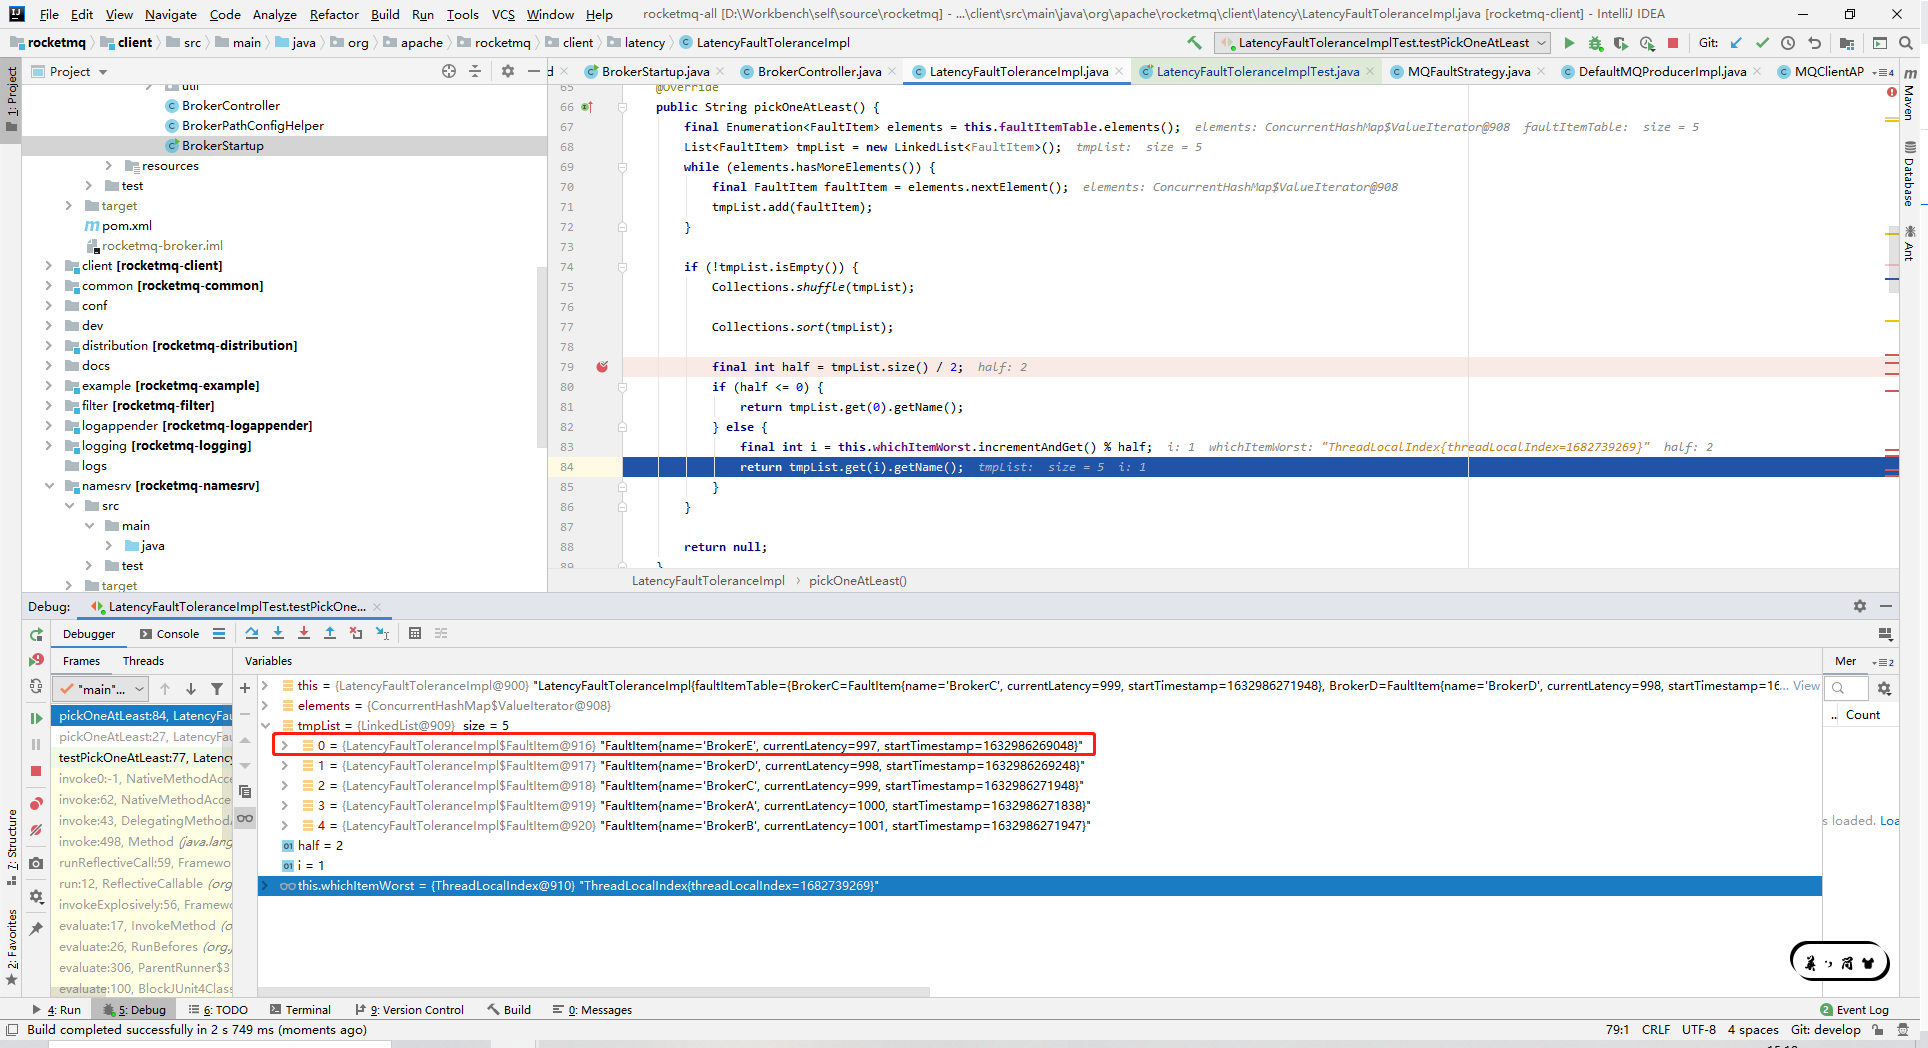Switch to Threads tab
The width and height of the screenshot is (1928, 1048).
[143, 661]
